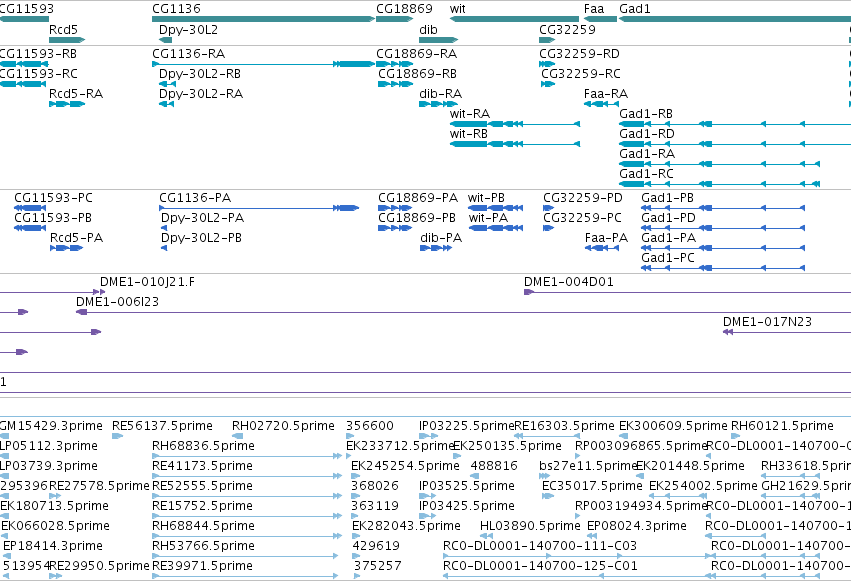Select BAC clone DME1-010J21.F
This screenshot has height=581, width=851.
click(x=147, y=282)
